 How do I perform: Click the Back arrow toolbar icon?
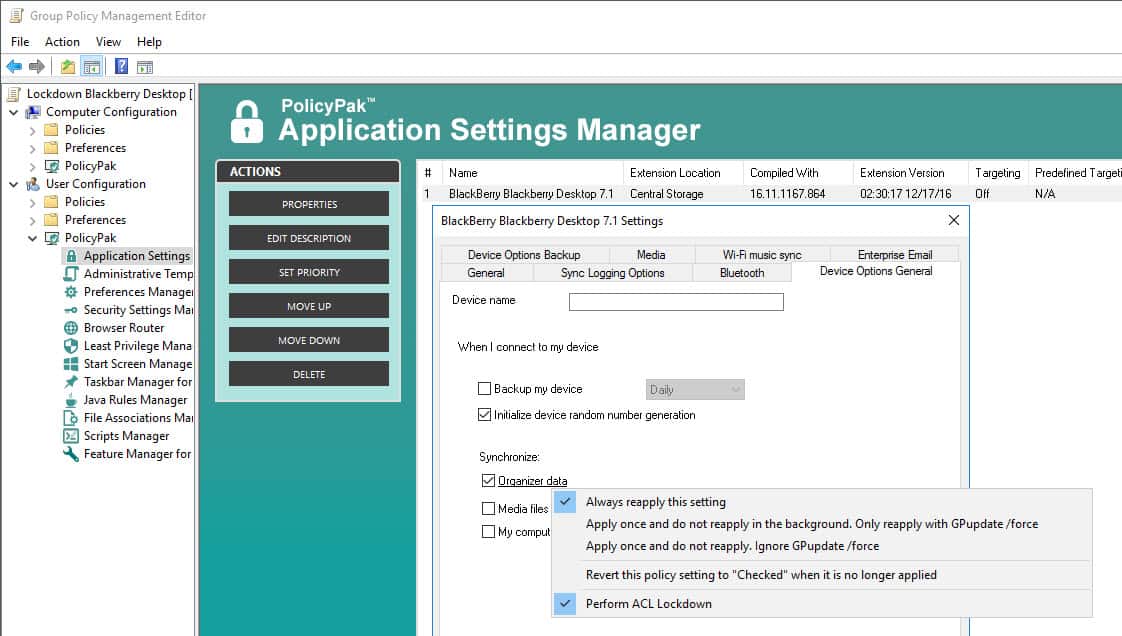click(x=14, y=67)
